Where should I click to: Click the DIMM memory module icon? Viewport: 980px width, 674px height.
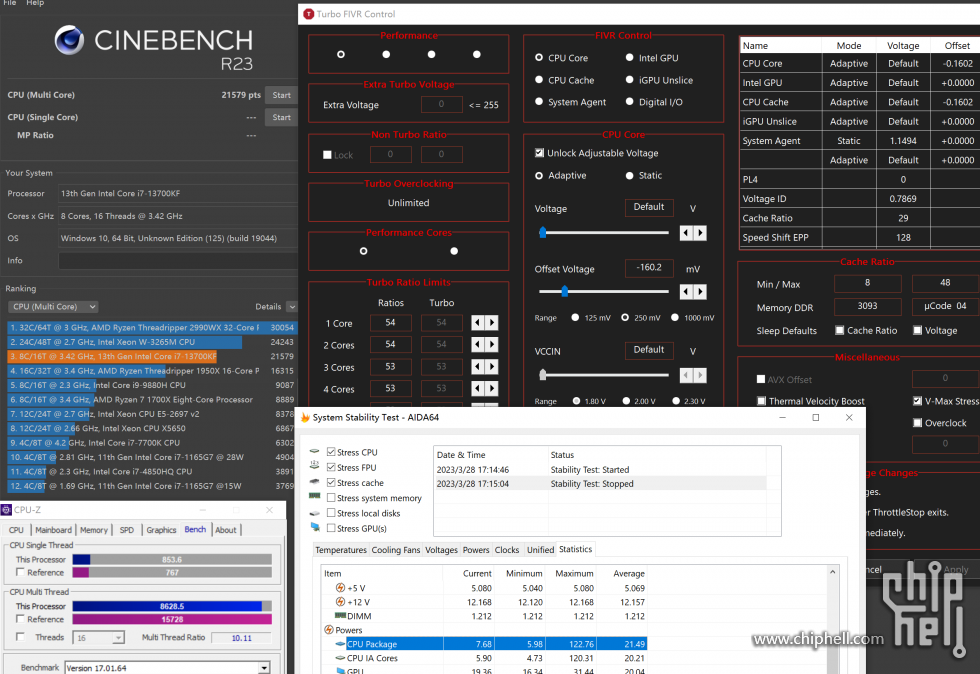[341, 616]
